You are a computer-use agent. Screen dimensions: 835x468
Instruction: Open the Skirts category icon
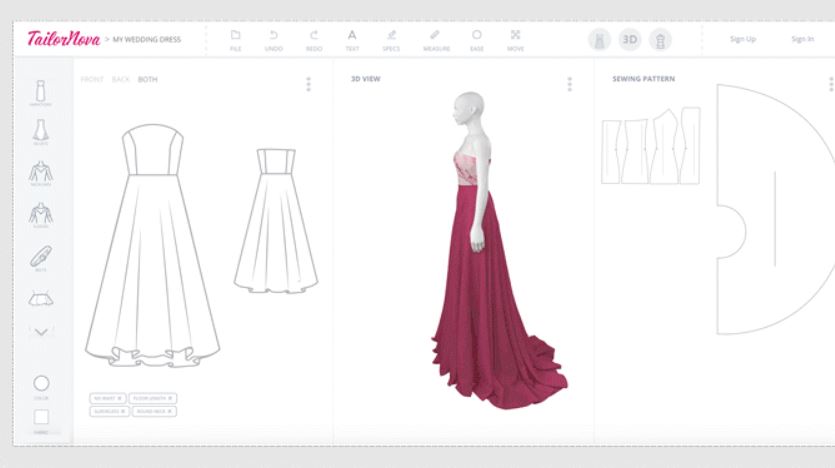[x=41, y=133]
